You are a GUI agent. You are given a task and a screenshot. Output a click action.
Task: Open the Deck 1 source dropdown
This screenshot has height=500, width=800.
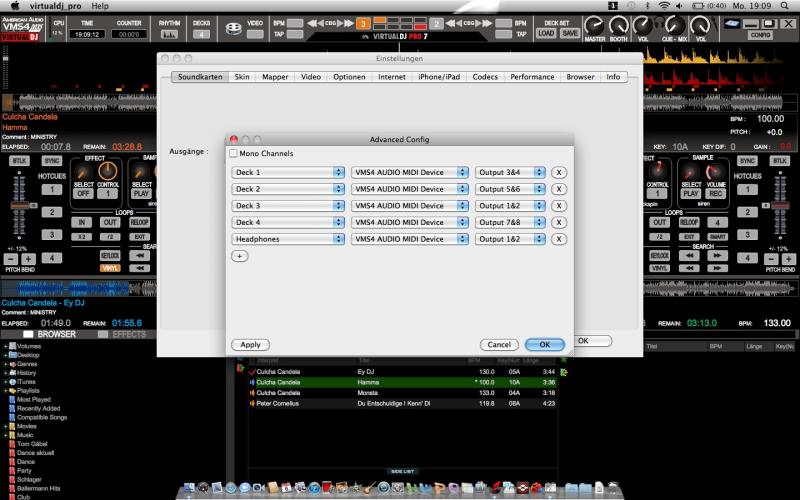tap(288, 172)
